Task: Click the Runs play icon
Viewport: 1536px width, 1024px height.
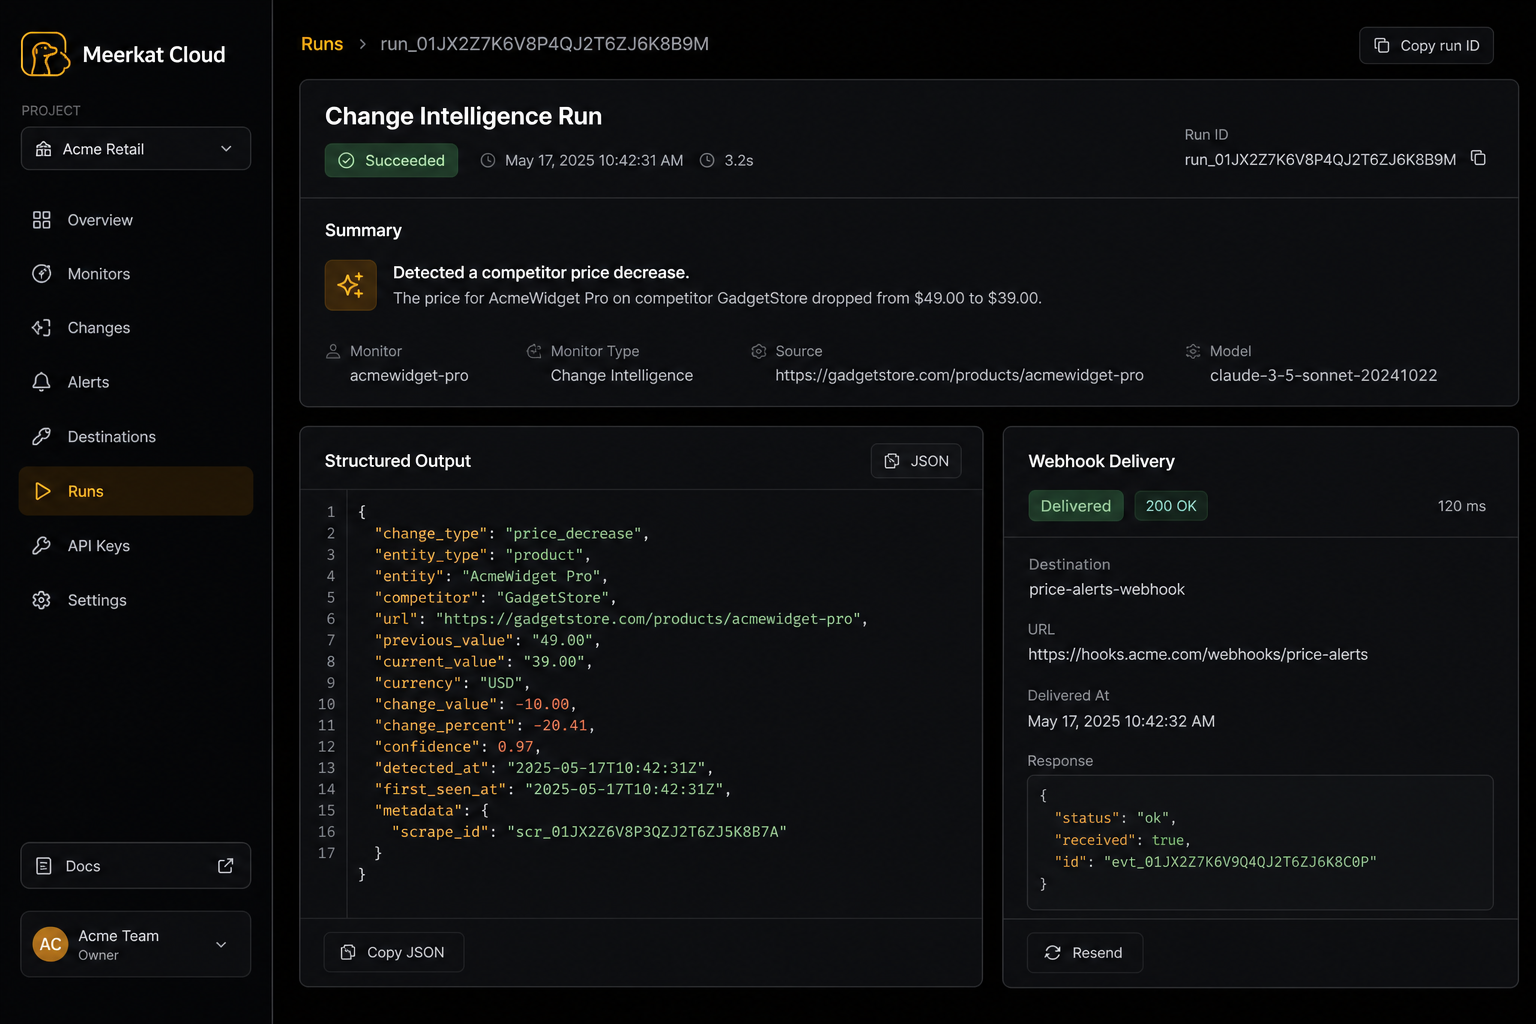Action: click(x=42, y=491)
